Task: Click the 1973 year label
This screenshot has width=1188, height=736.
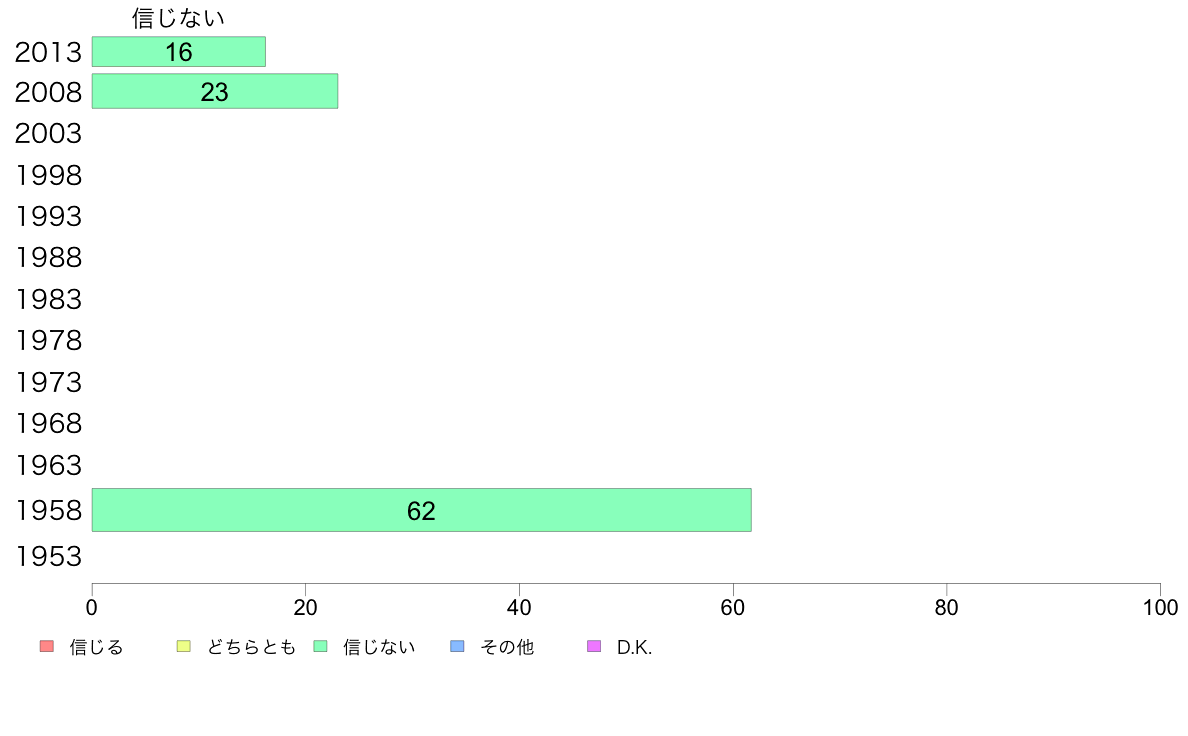Action: pos(48,382)
